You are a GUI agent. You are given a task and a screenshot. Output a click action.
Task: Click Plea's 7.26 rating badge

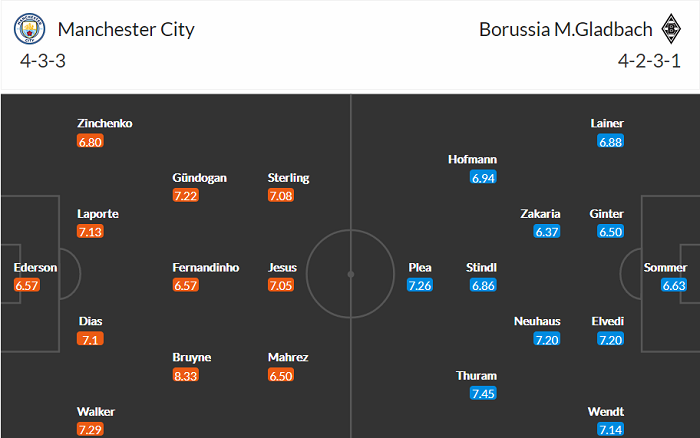[x=420, y=286]
